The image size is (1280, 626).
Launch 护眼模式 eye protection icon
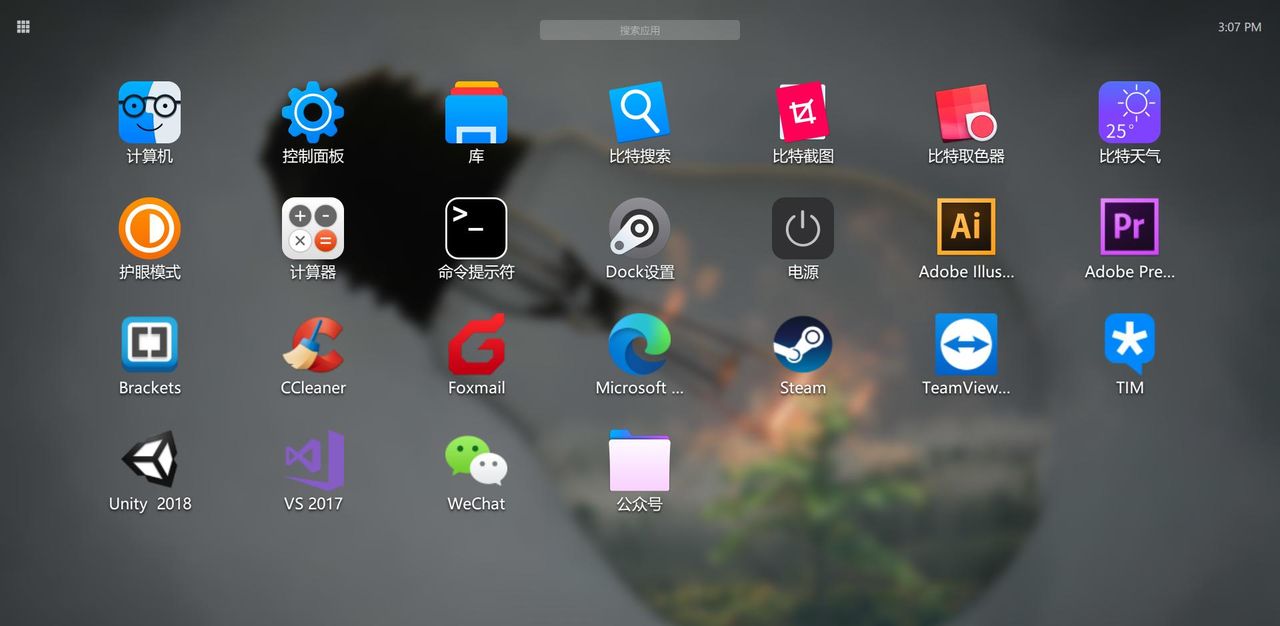pos(150,228)
